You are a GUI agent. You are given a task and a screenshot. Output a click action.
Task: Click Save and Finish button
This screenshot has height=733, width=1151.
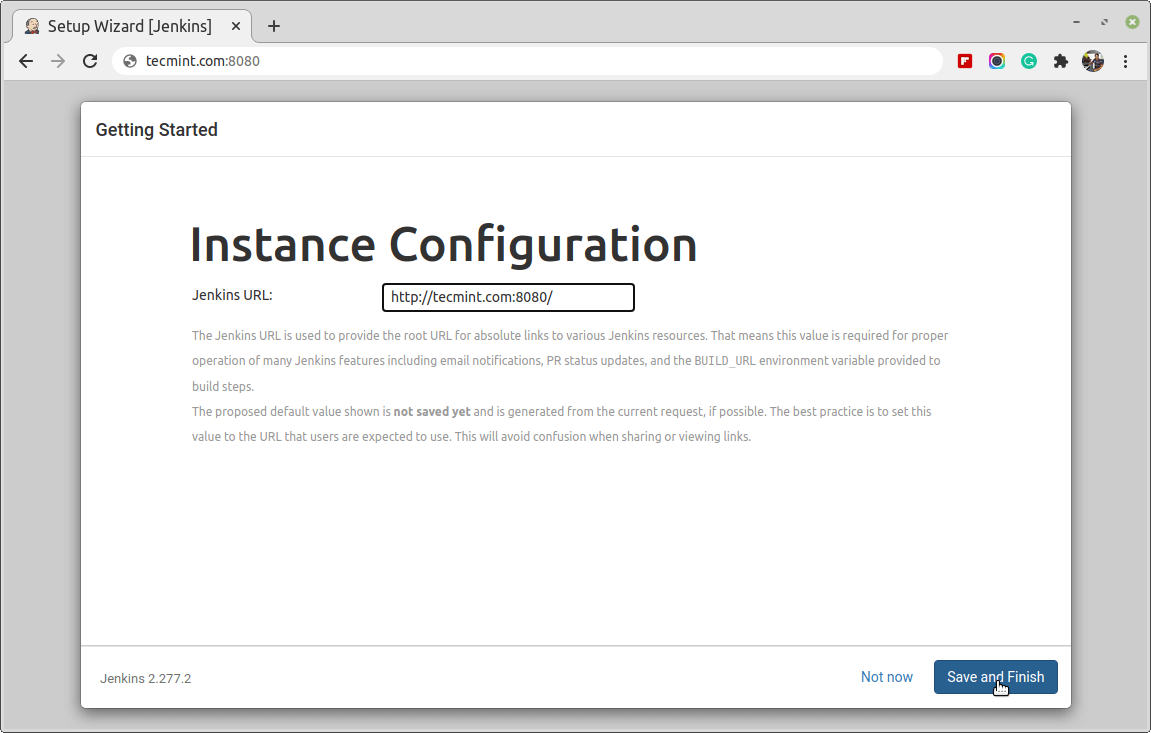click(x=995, y=677)
